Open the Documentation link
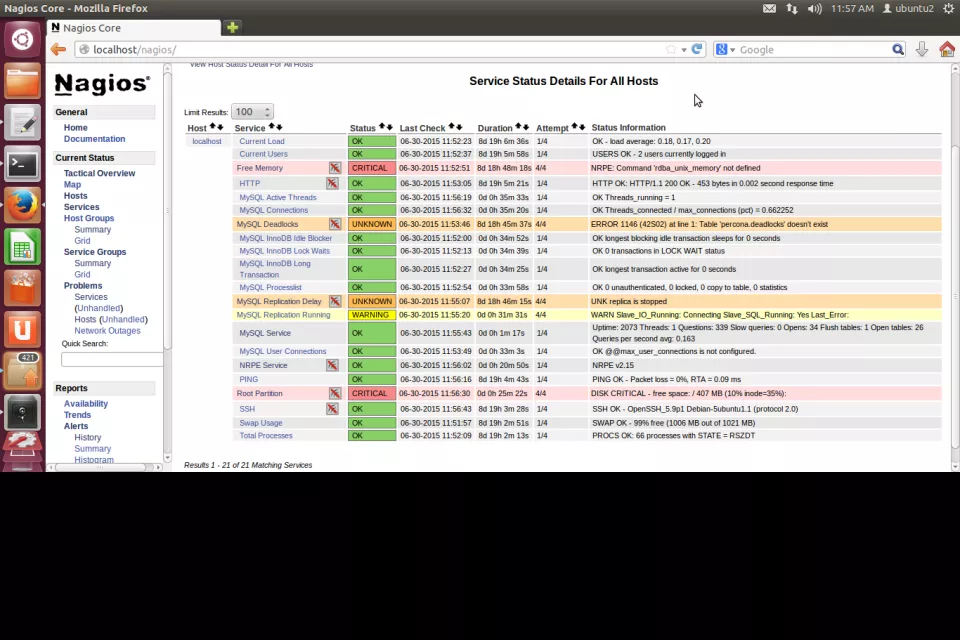 click(x=94, y=139)
